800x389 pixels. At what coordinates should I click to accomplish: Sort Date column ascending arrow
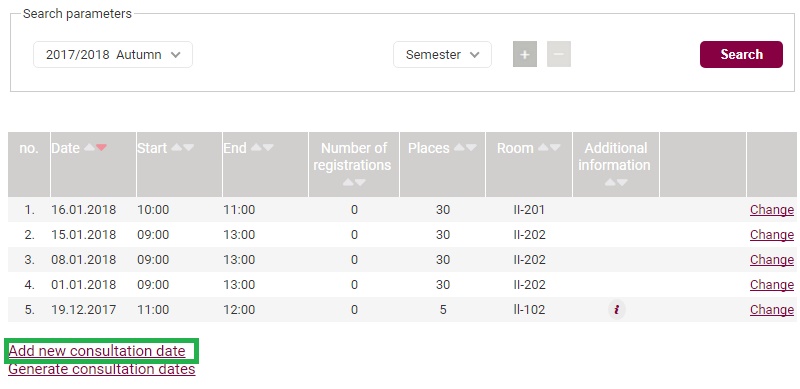(x=90, y=148)
